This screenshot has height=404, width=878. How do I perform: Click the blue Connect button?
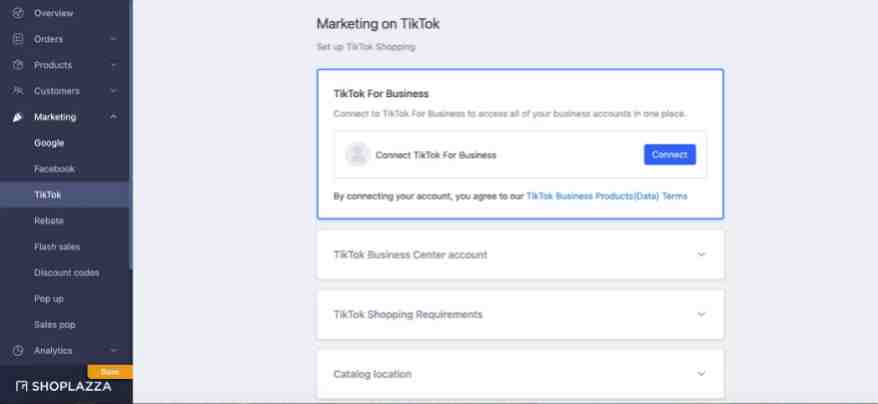670,155
